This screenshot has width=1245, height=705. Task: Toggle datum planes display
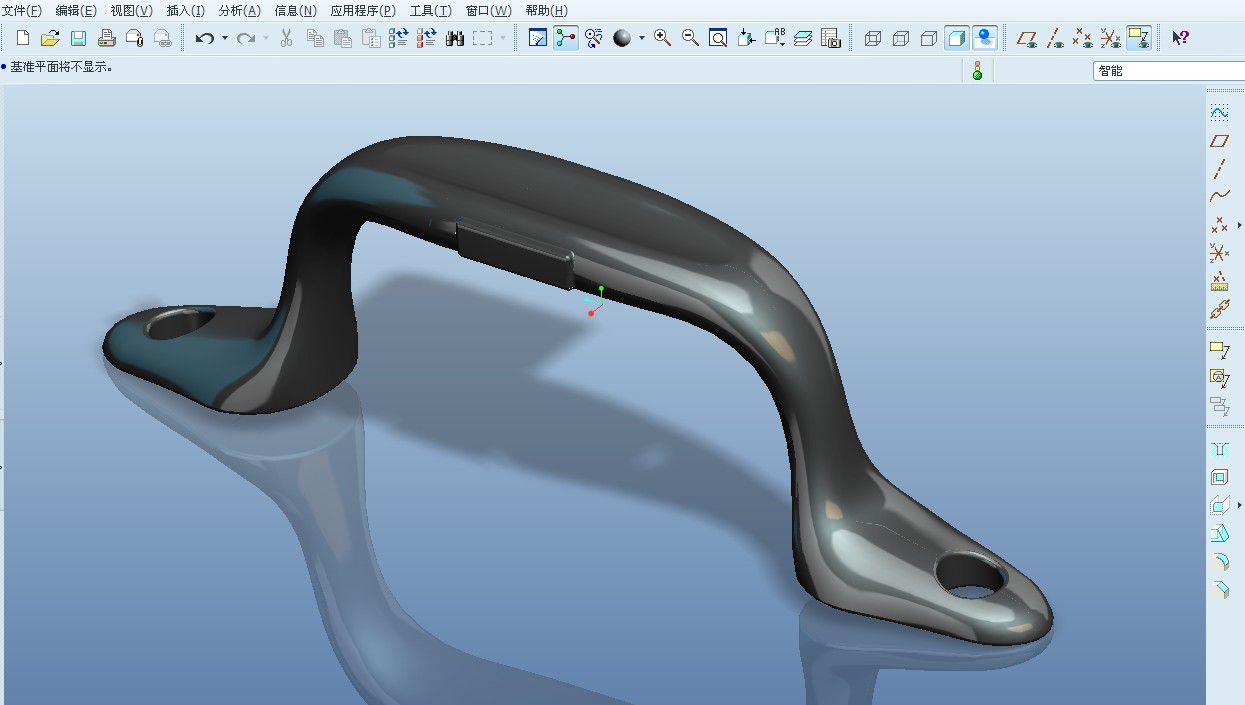point(1026,38)
